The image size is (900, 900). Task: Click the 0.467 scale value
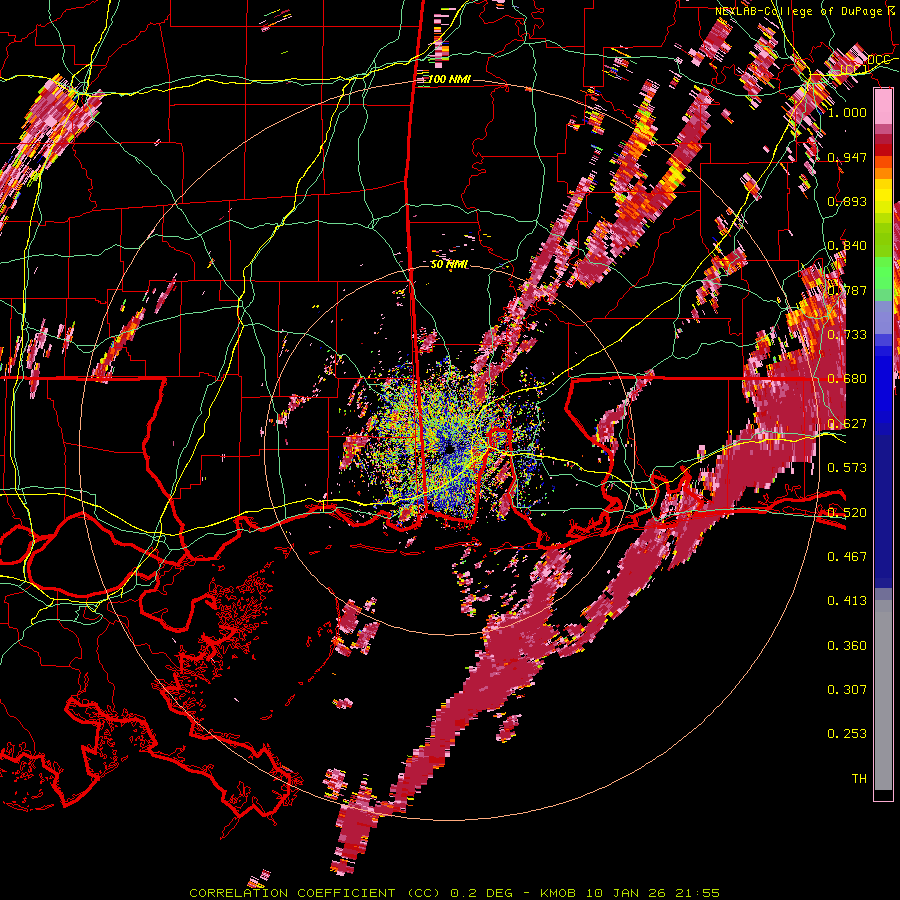click(x=847, y=557)
